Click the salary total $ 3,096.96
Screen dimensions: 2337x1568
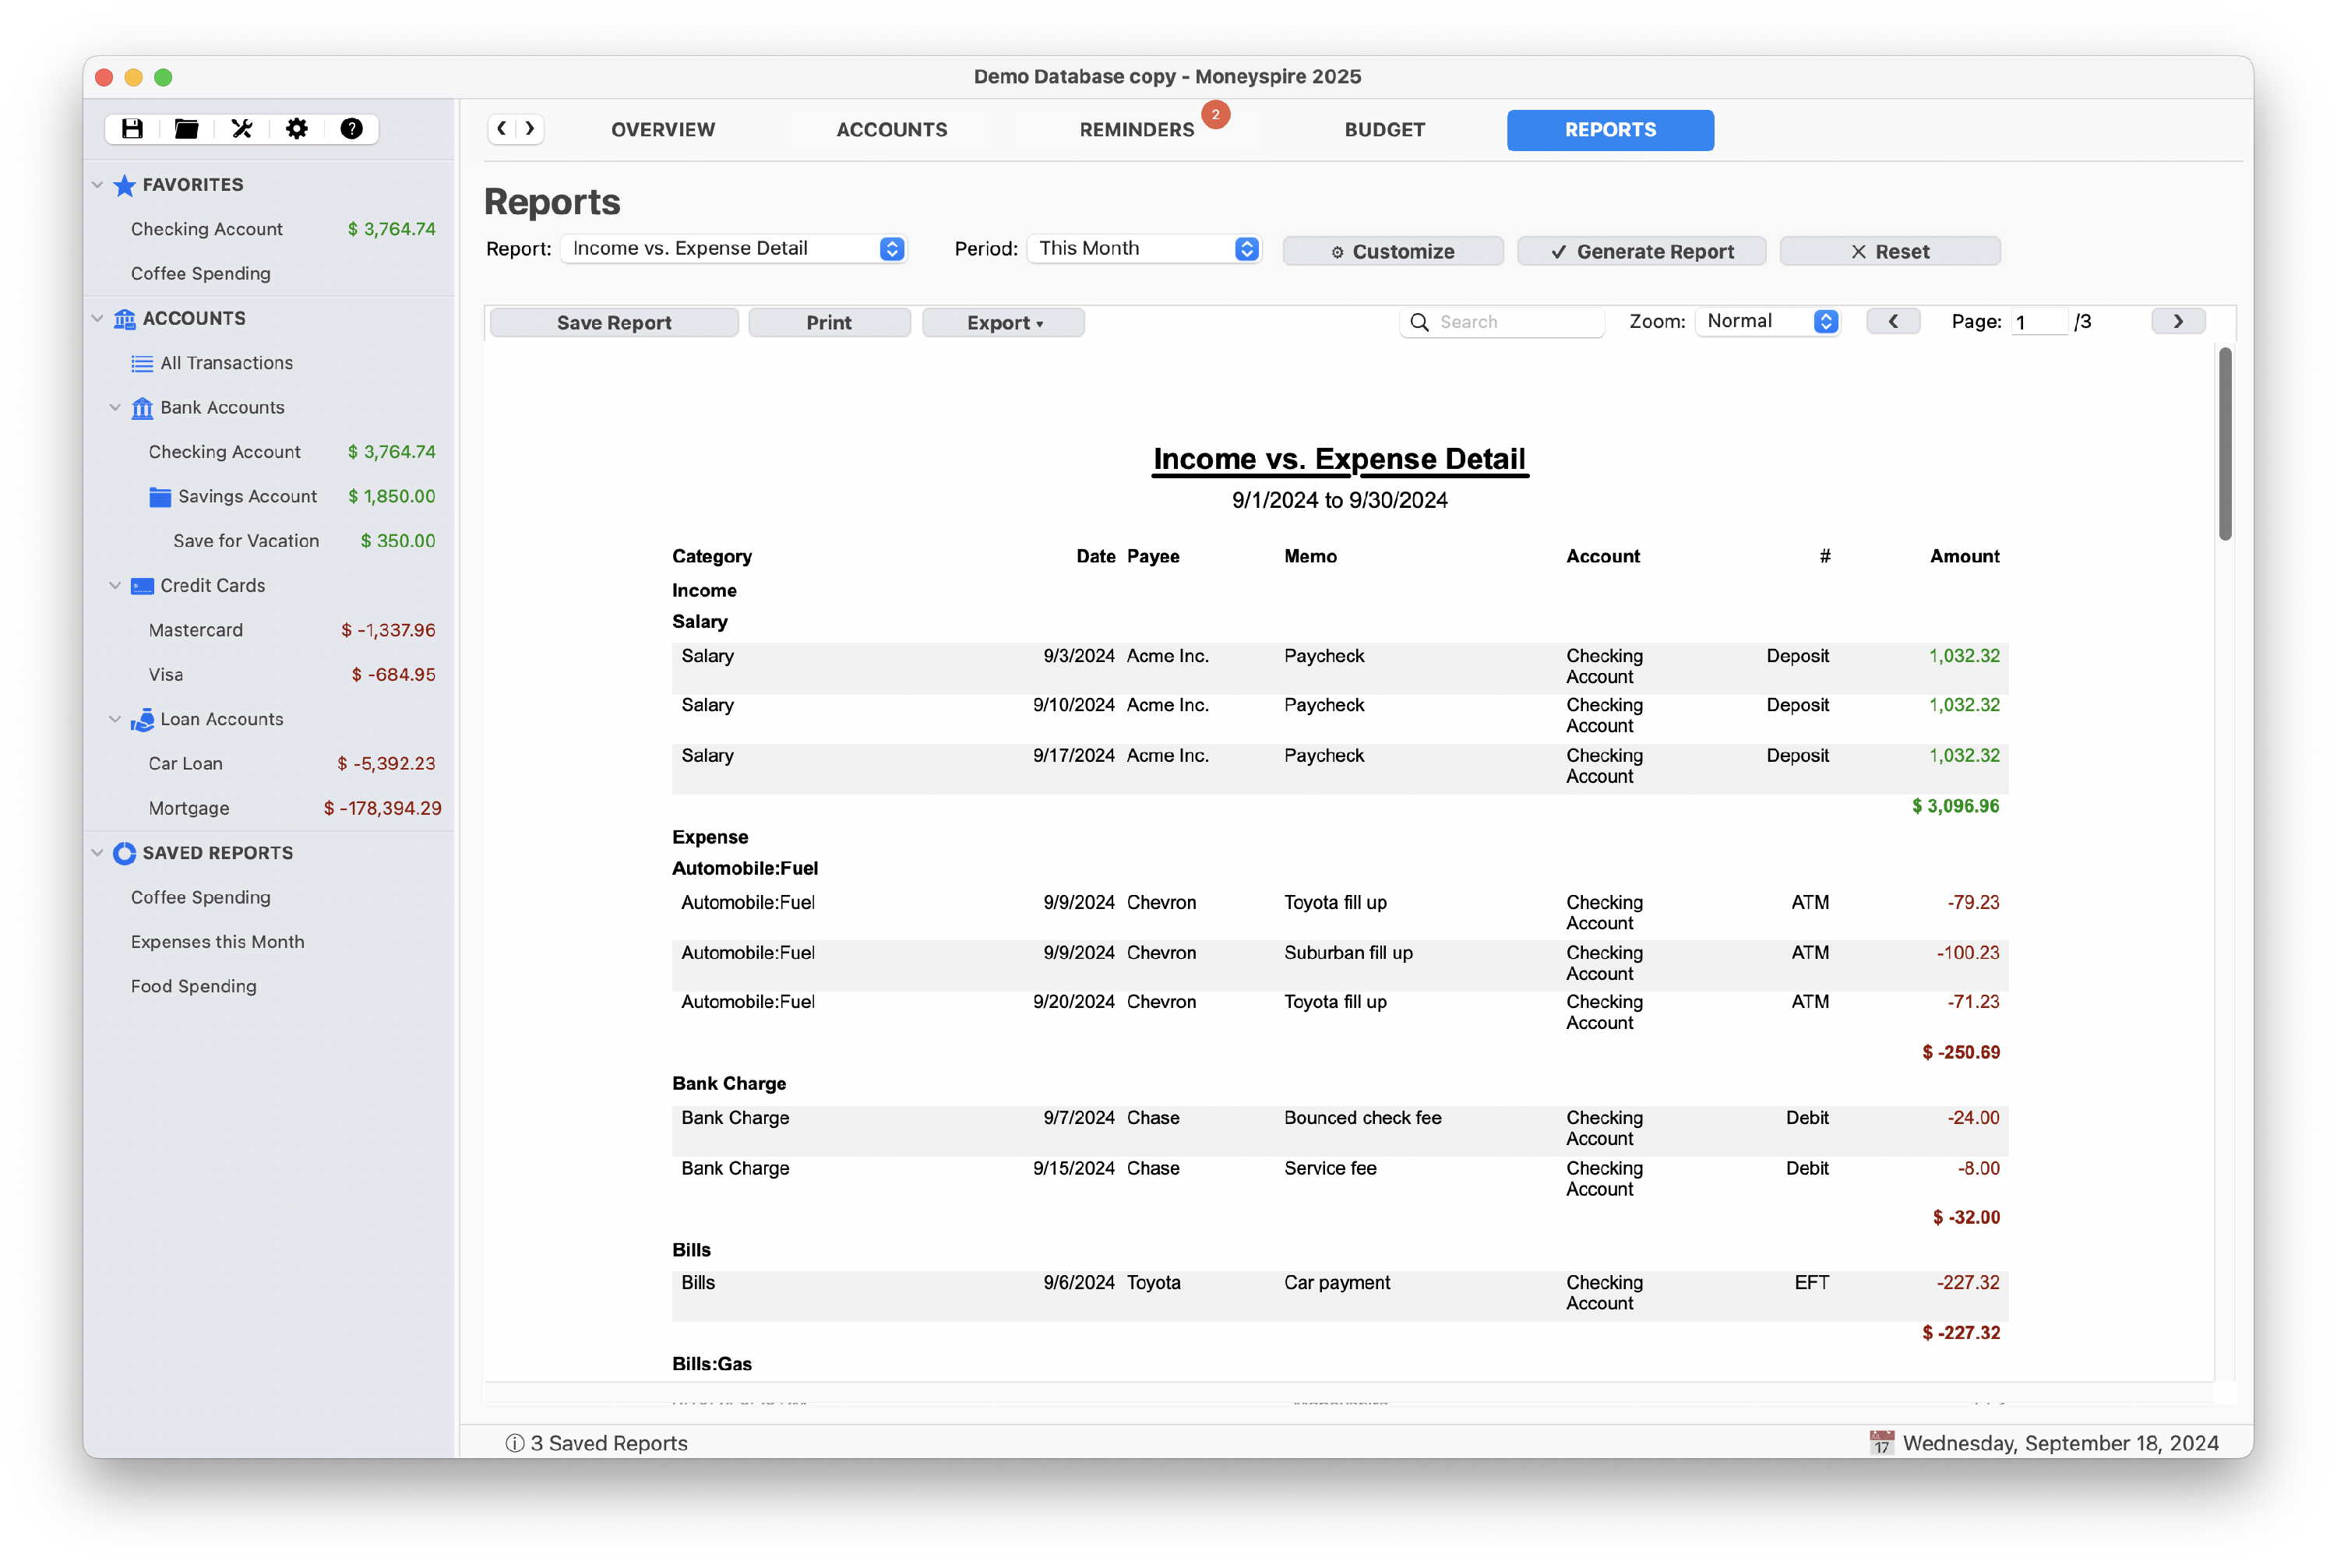point(1955,807)
